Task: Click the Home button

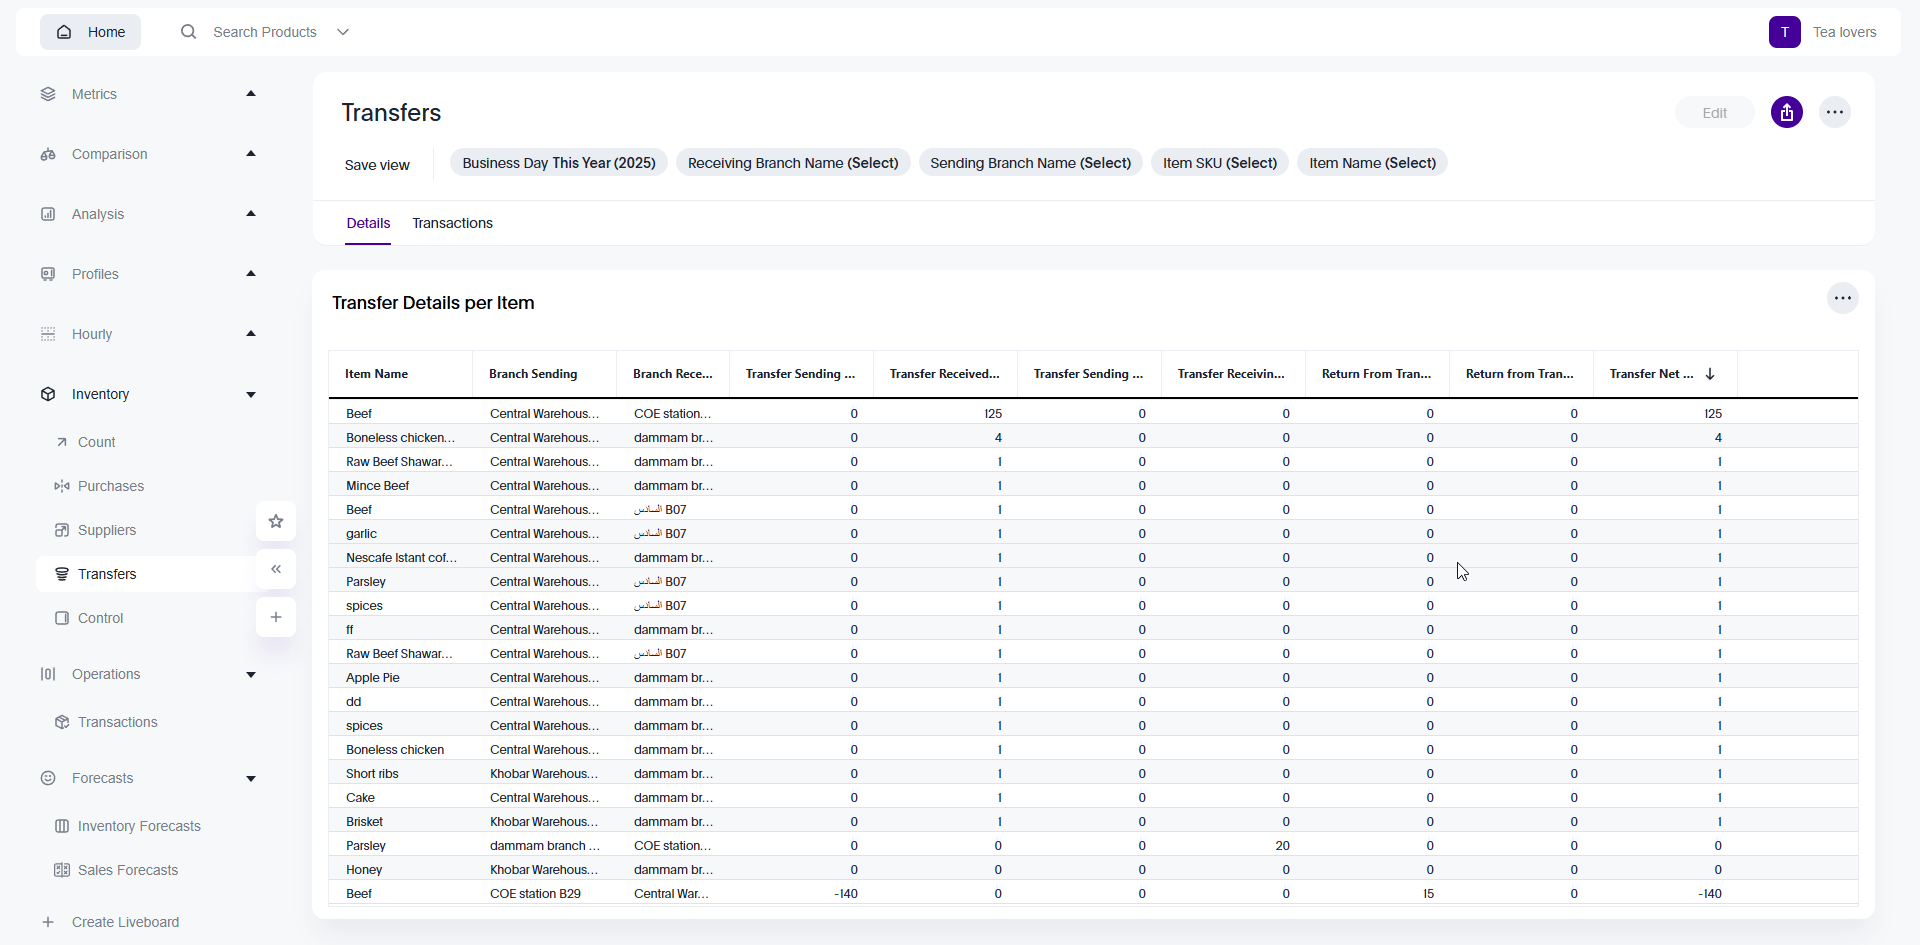Action: coord(91,32)
